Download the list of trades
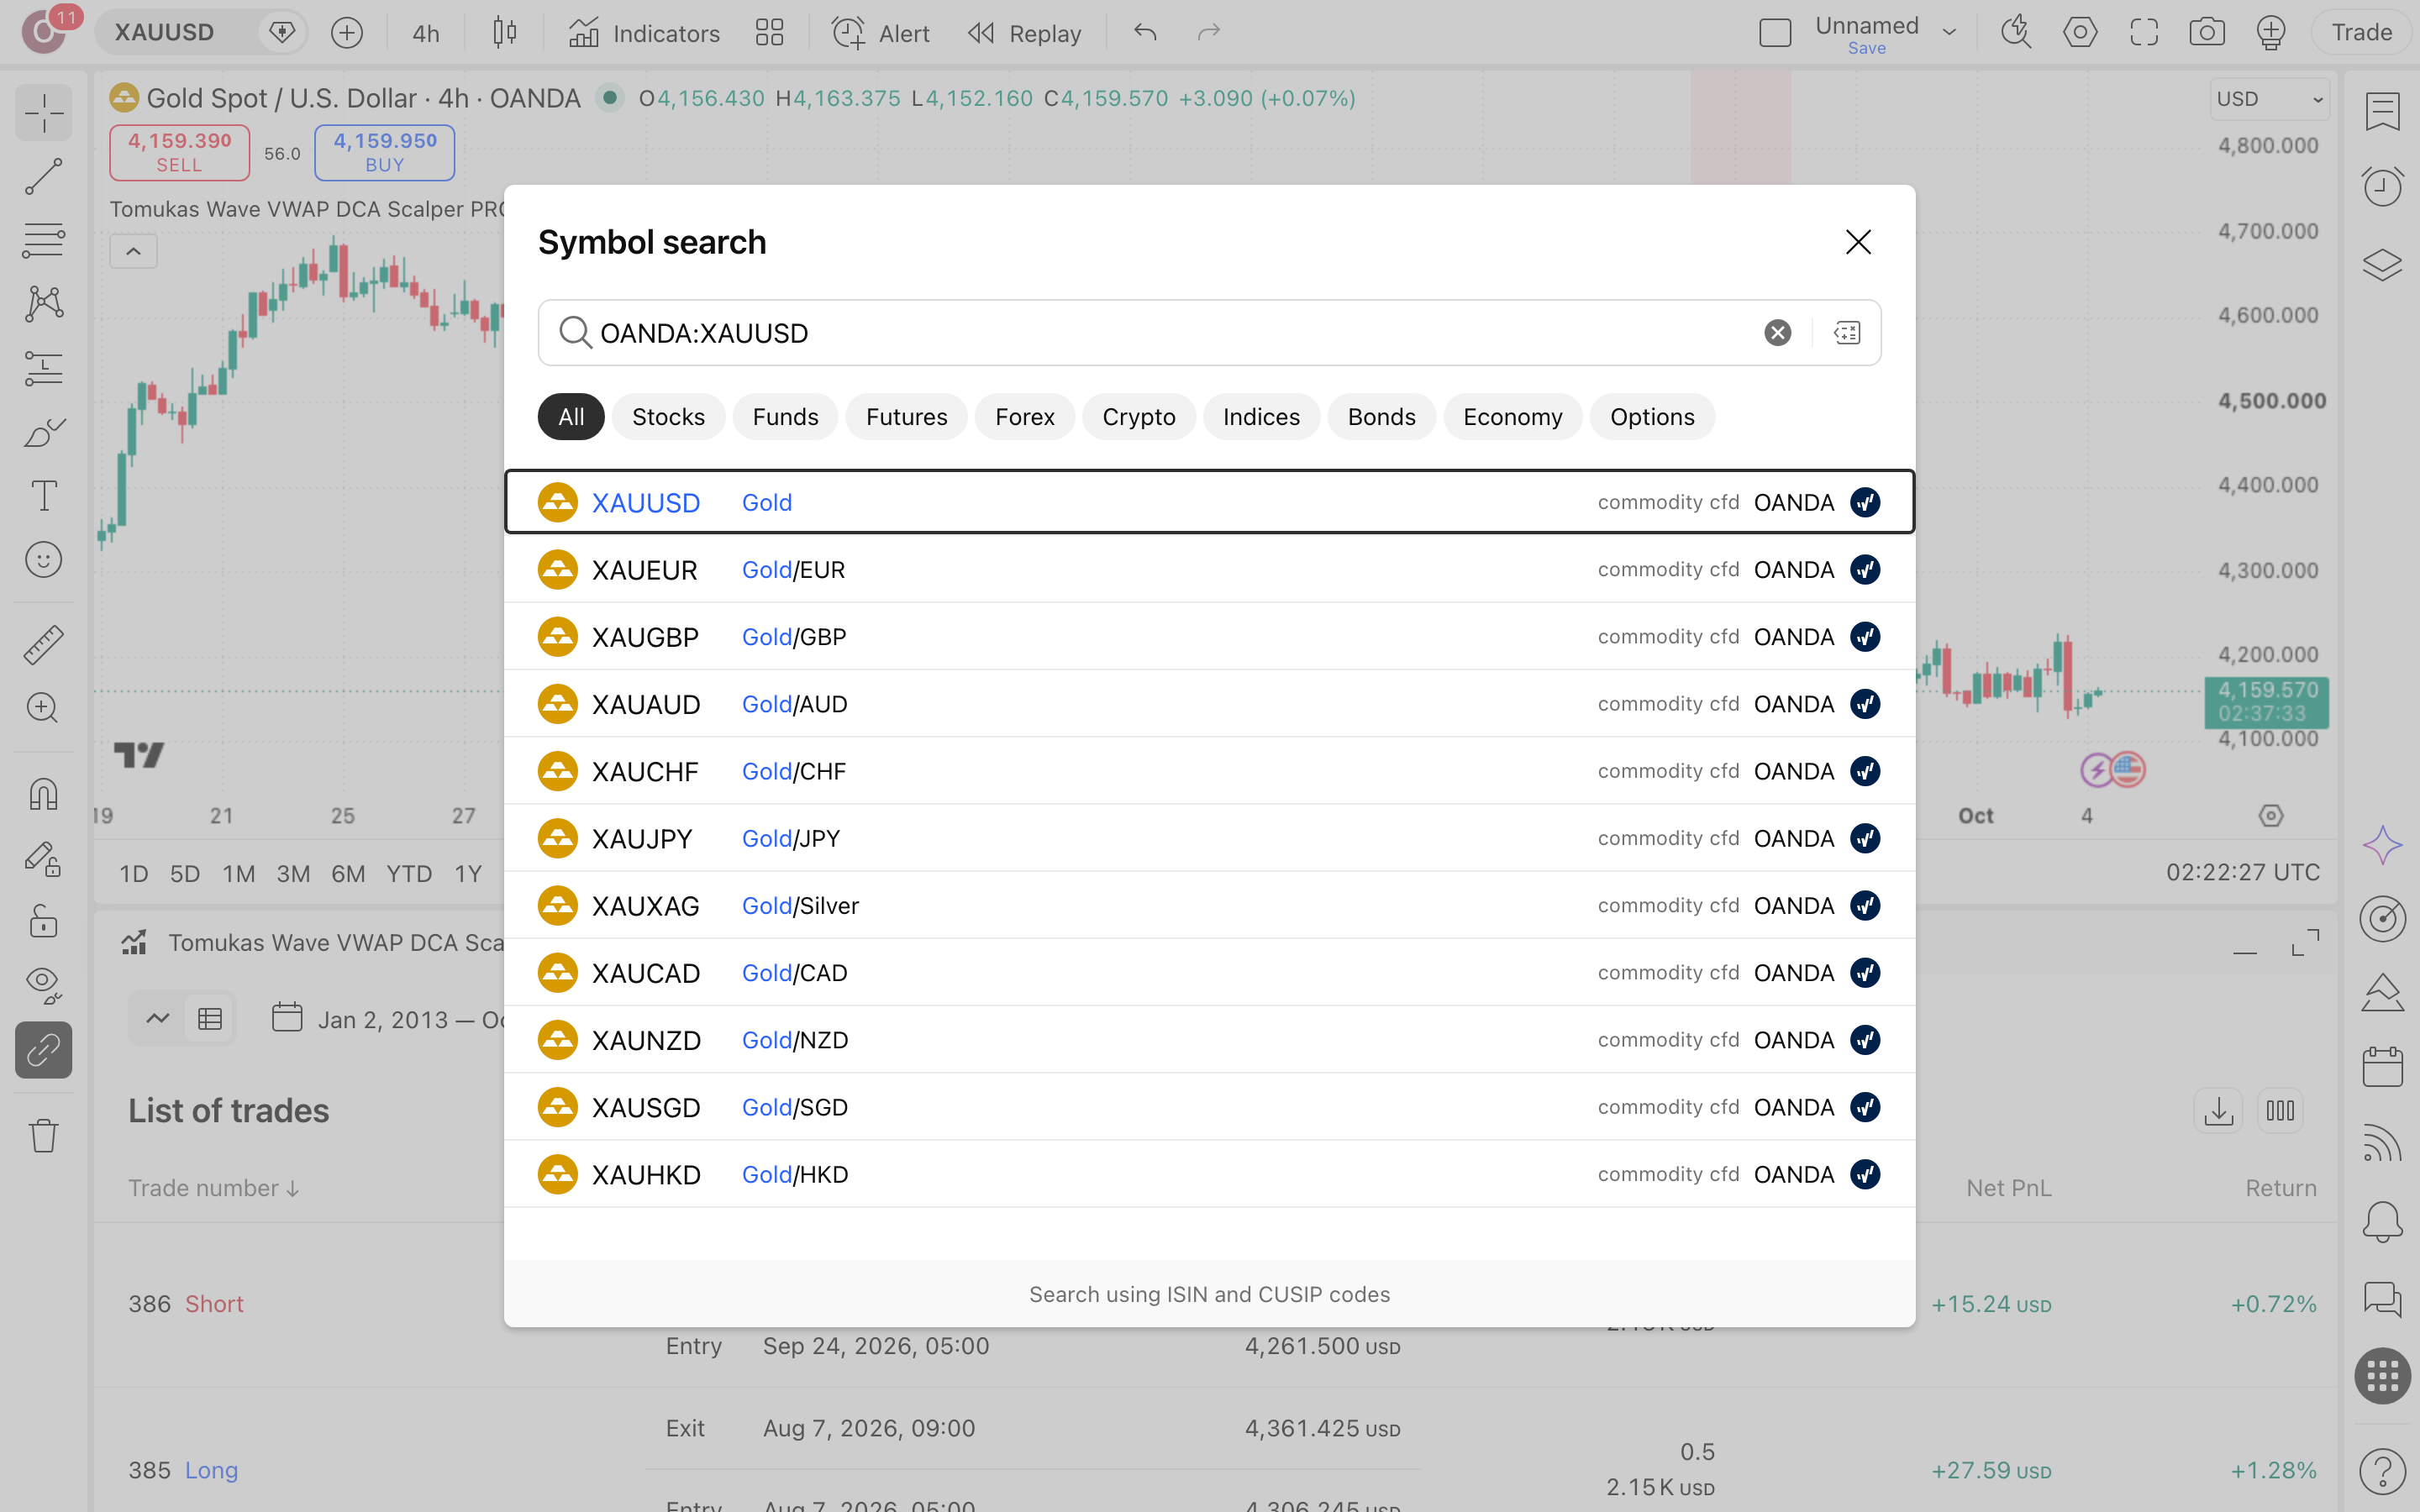2420x1512 pixels. [2218, 1110]
